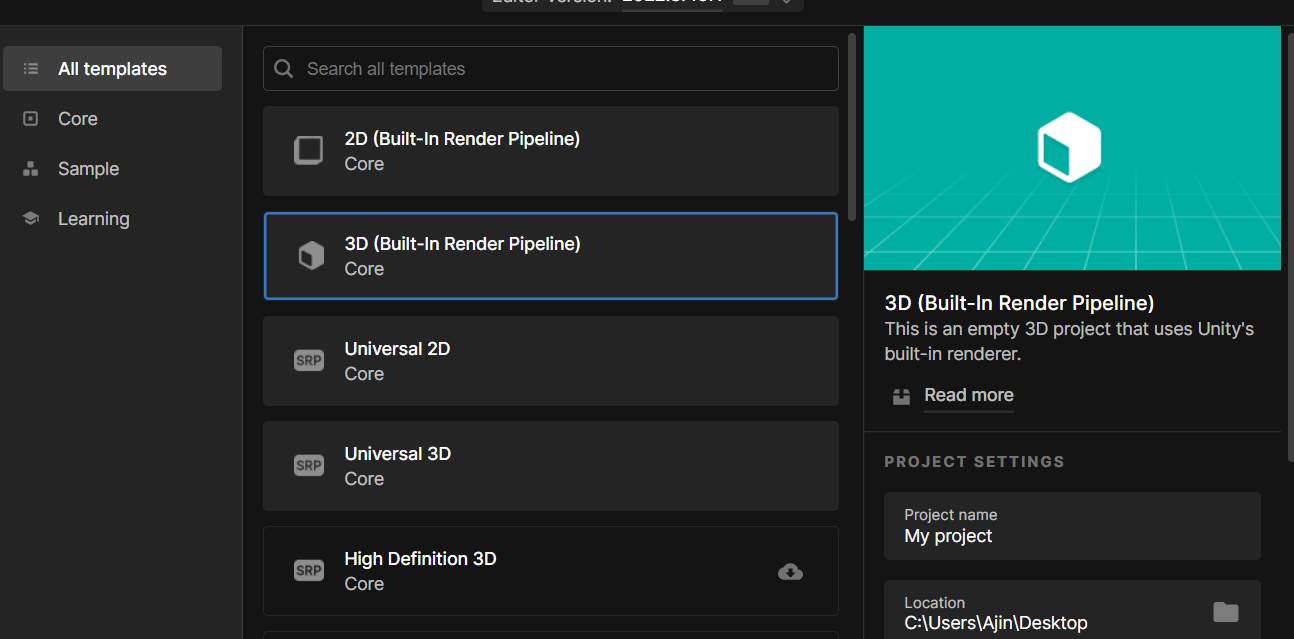Click the Read more package icon

coord(902,396)
